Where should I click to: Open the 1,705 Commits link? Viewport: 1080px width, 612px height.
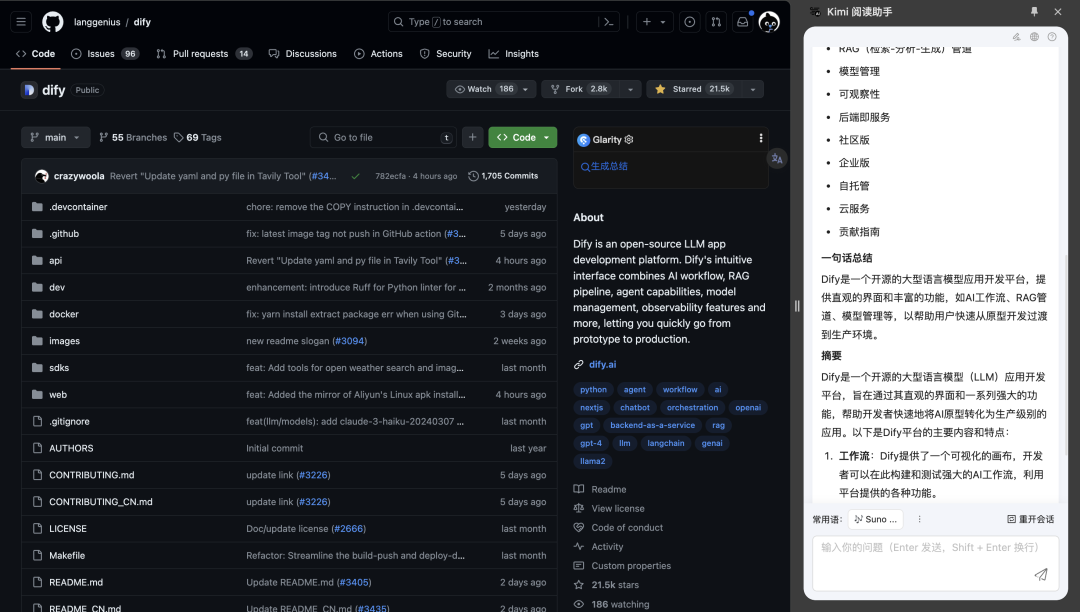pos(503,176)
